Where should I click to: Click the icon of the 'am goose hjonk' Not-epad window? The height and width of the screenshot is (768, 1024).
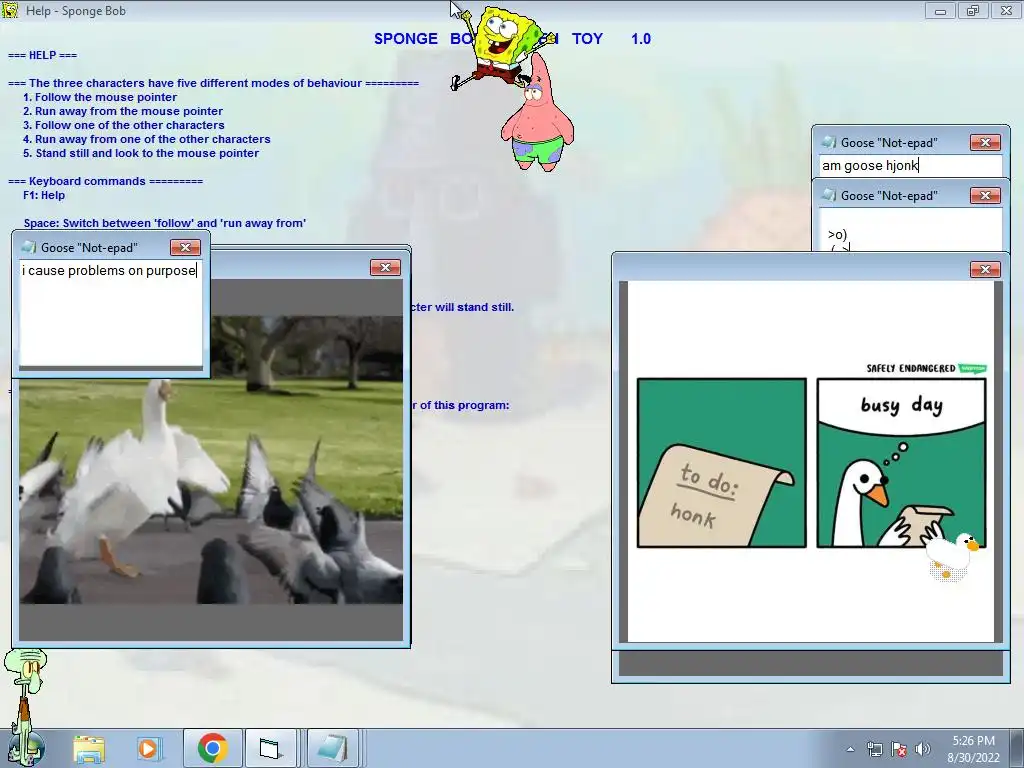click(x=829, y=142)
